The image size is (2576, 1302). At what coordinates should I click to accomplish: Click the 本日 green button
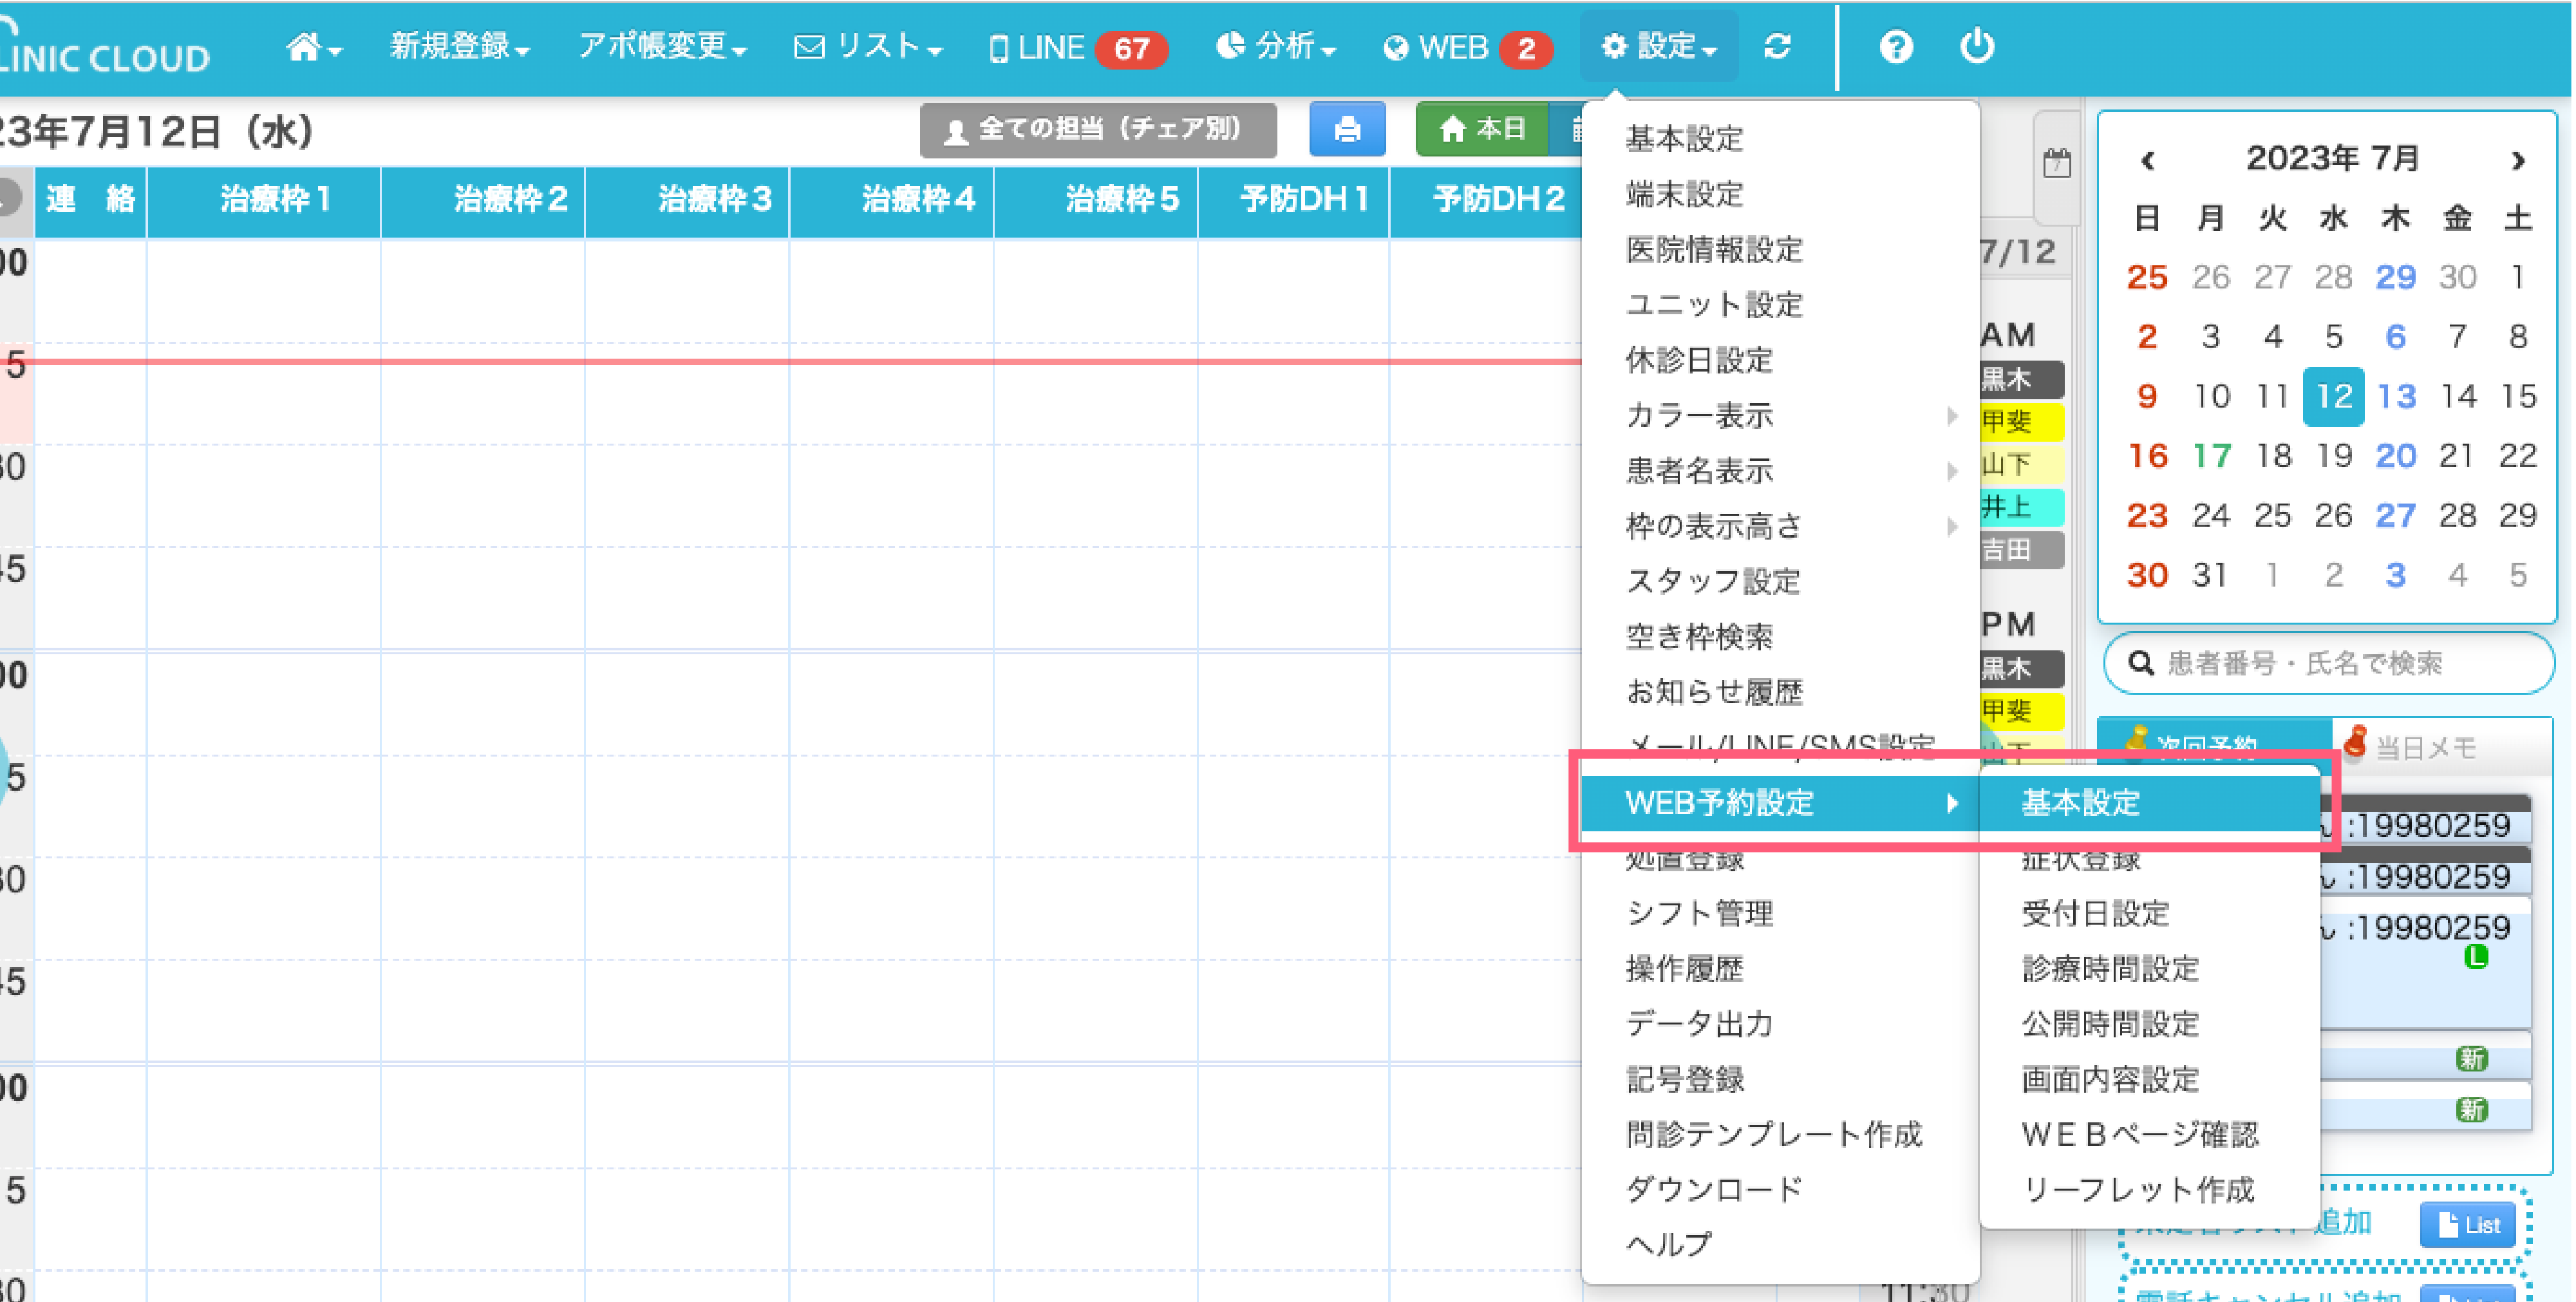click(1481, 129)
